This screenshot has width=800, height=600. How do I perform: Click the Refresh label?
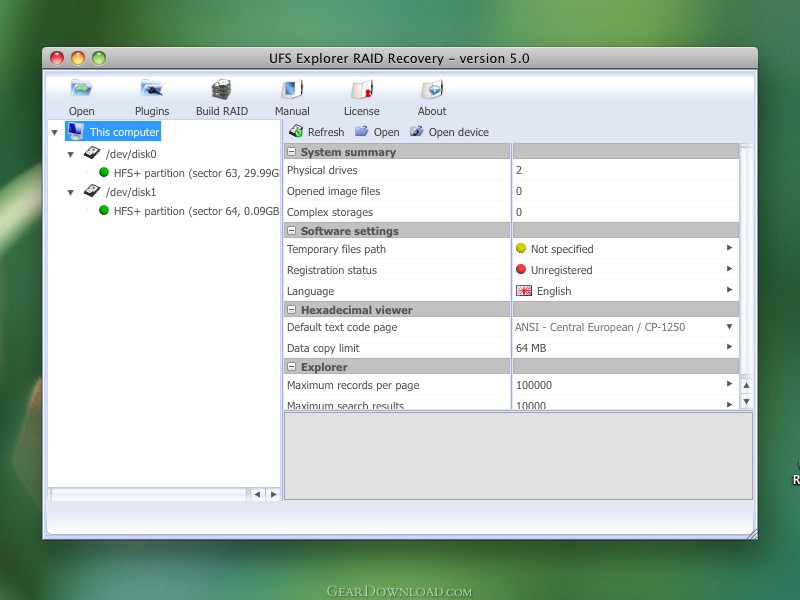pos(326,132)
